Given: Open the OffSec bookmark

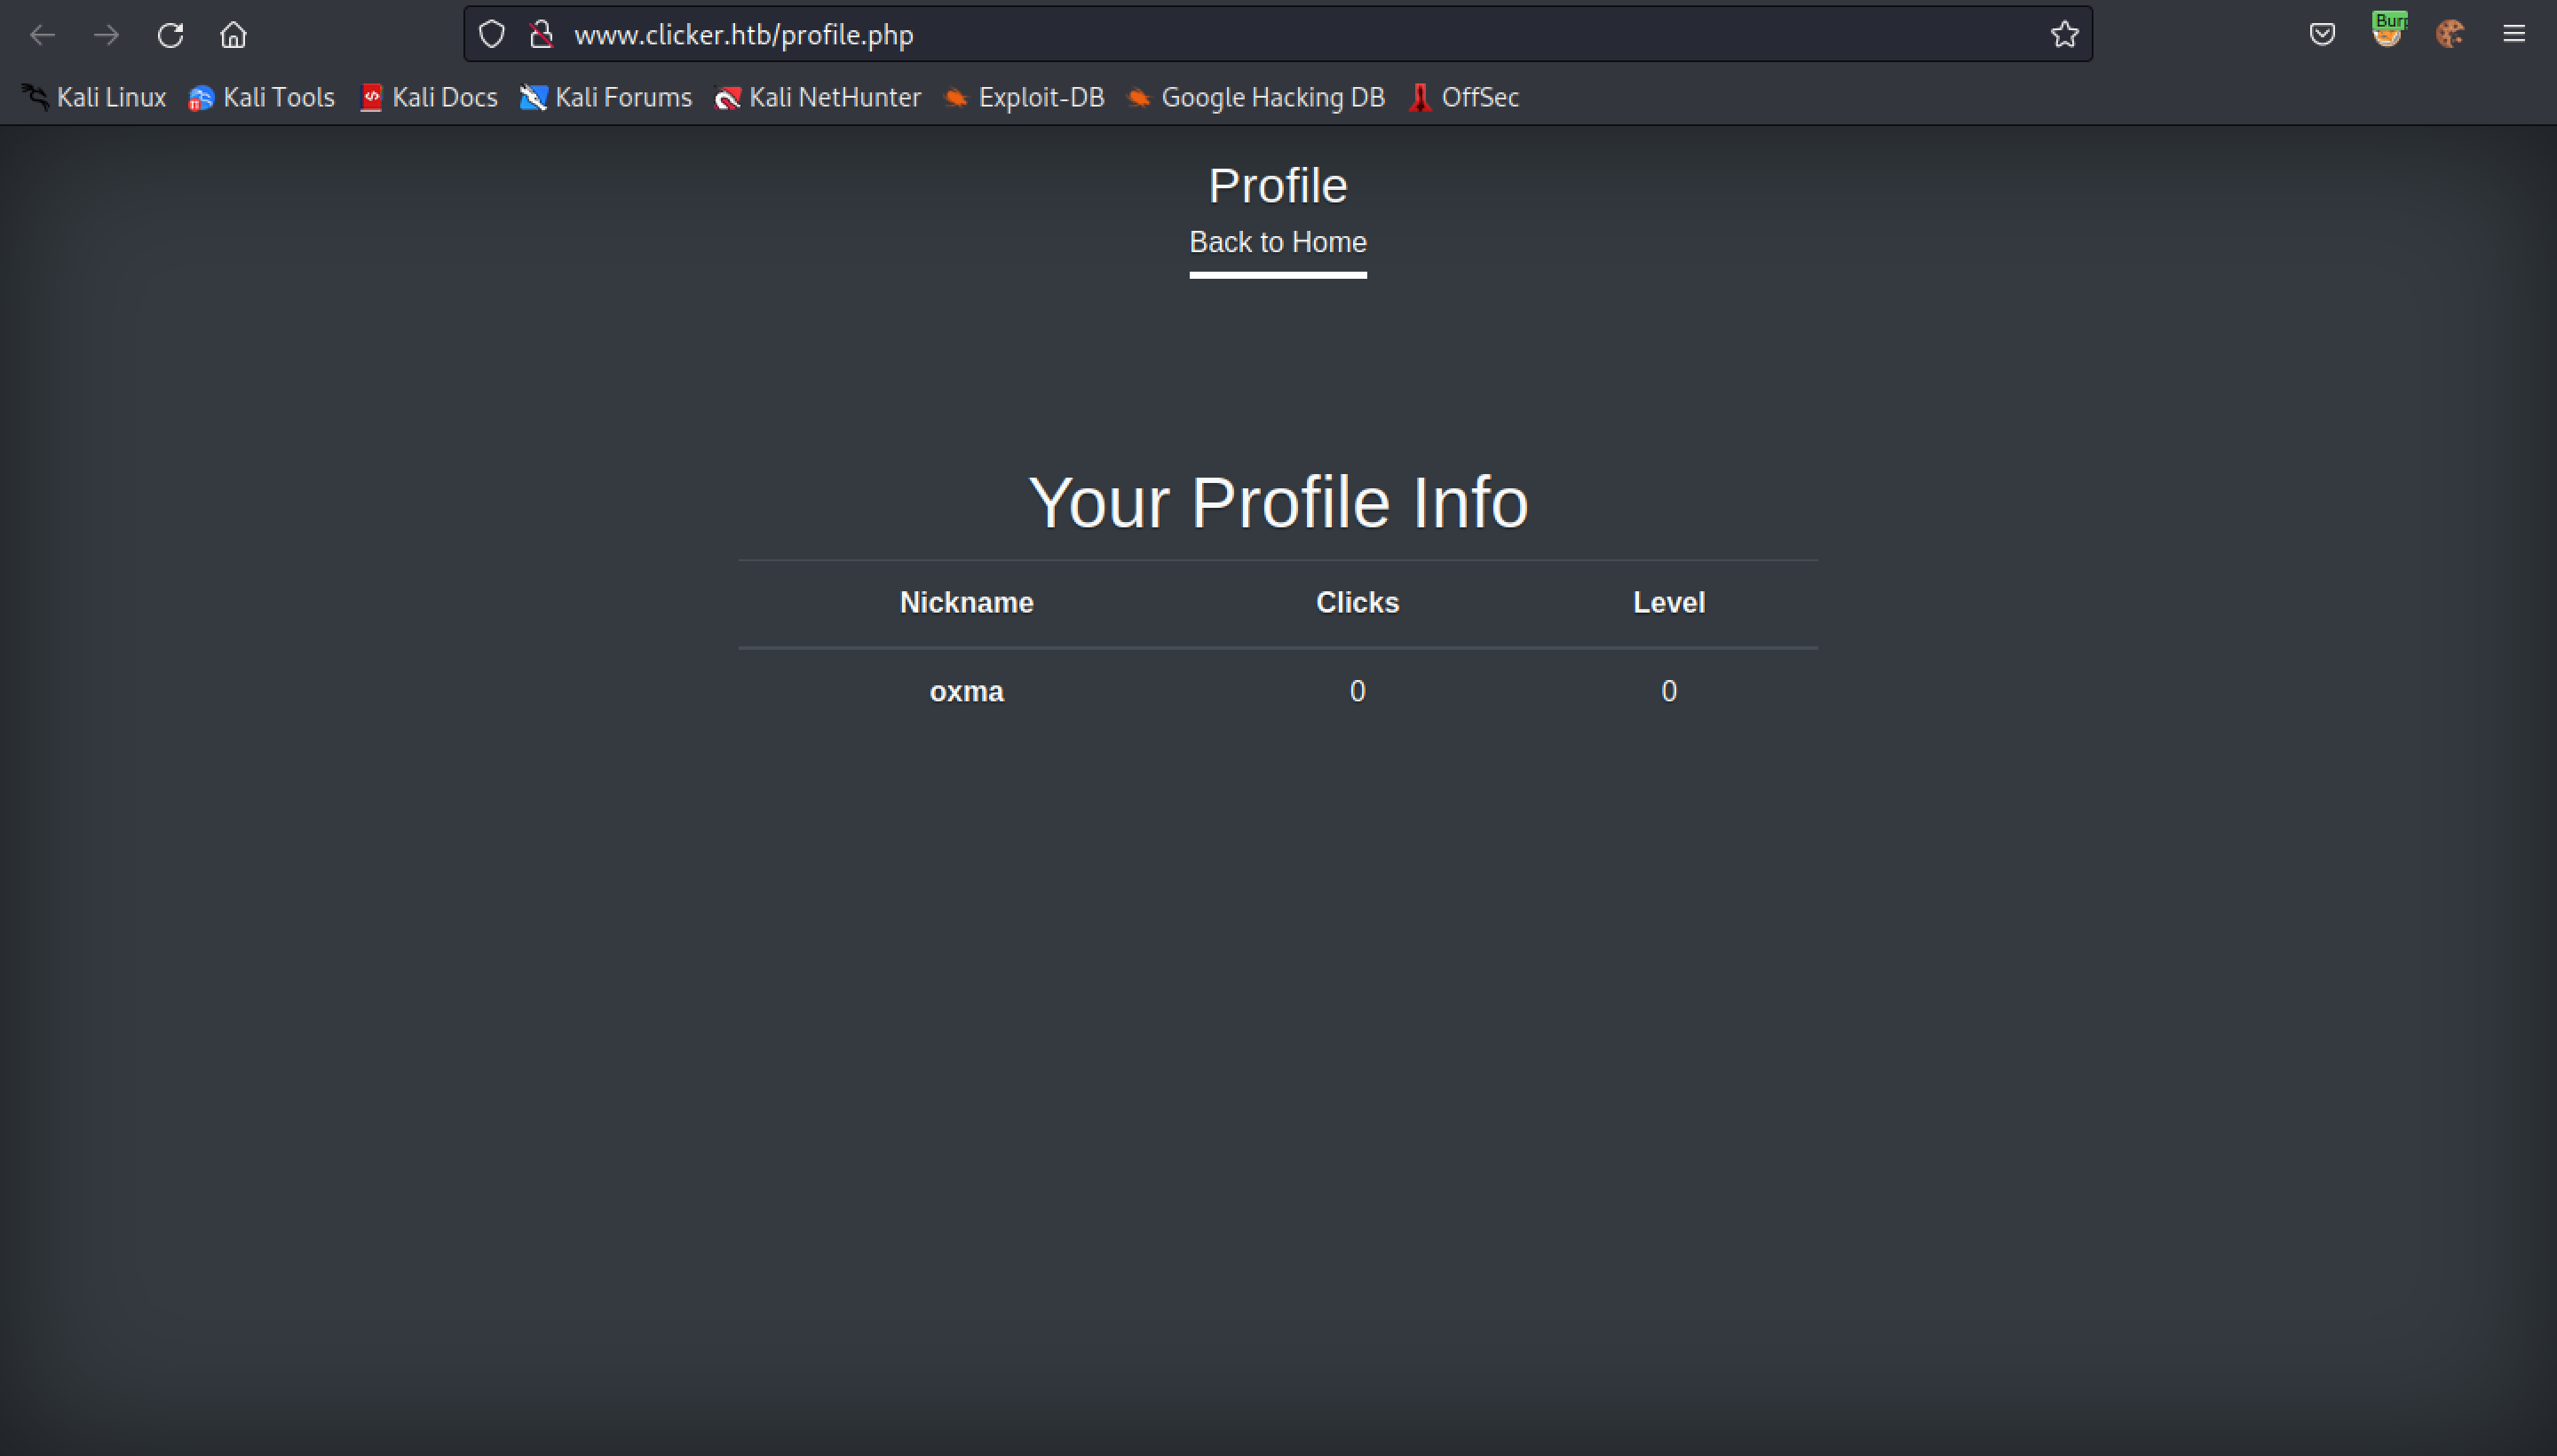Looking at the screenshot, I should coord(1464,97).
